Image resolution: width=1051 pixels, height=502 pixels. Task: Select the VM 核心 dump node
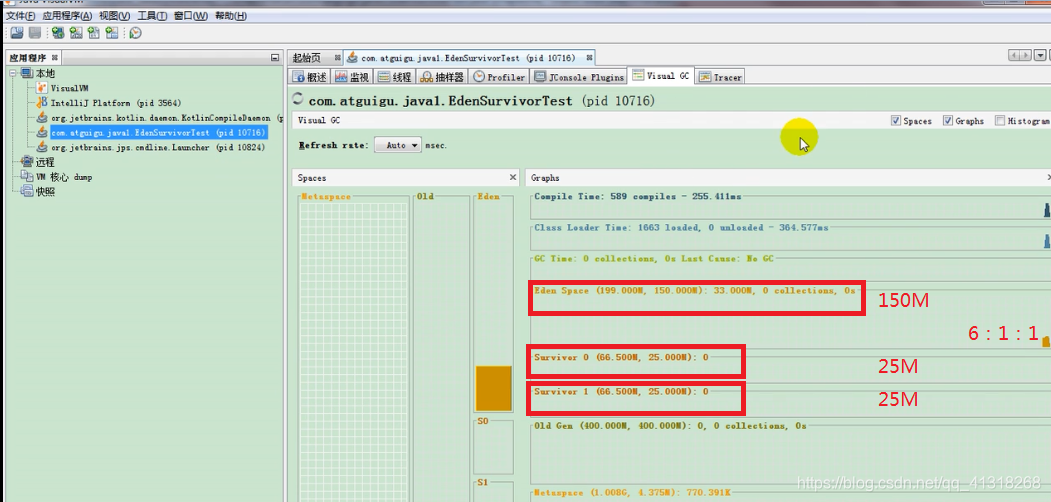[x=64, y=177]
